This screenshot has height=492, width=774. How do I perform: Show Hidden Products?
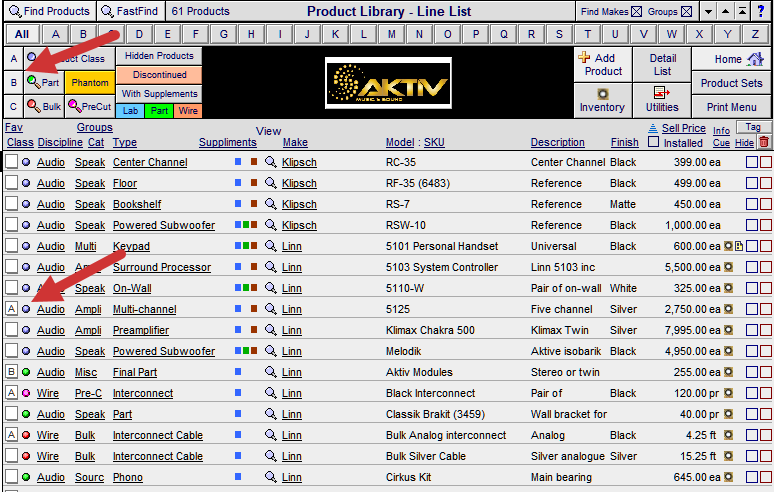point(159,56)
